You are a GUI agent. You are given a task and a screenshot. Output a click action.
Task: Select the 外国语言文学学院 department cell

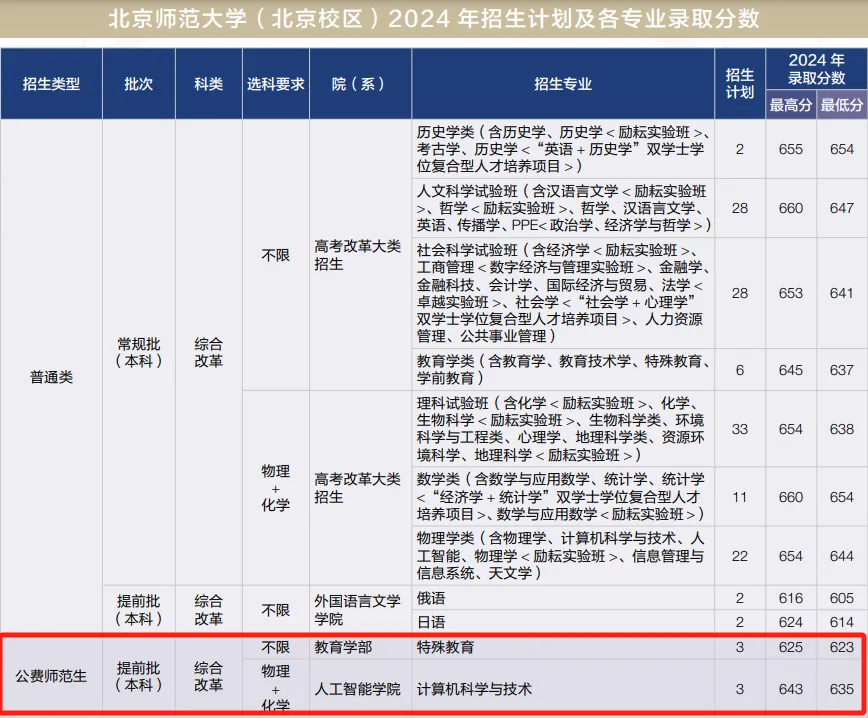coord(360,609)
